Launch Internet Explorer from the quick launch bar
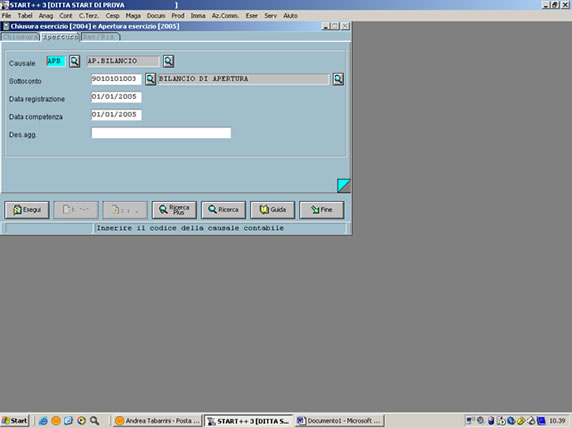572x428 pixels. 43,421
